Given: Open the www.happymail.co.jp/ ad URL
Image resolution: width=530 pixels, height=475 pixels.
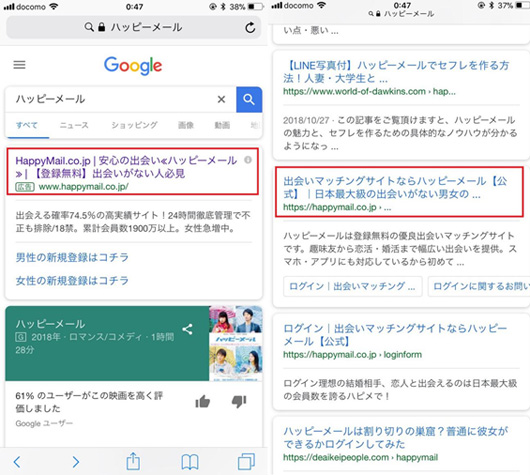Looking at the screenshot, I should click(83, 187).
